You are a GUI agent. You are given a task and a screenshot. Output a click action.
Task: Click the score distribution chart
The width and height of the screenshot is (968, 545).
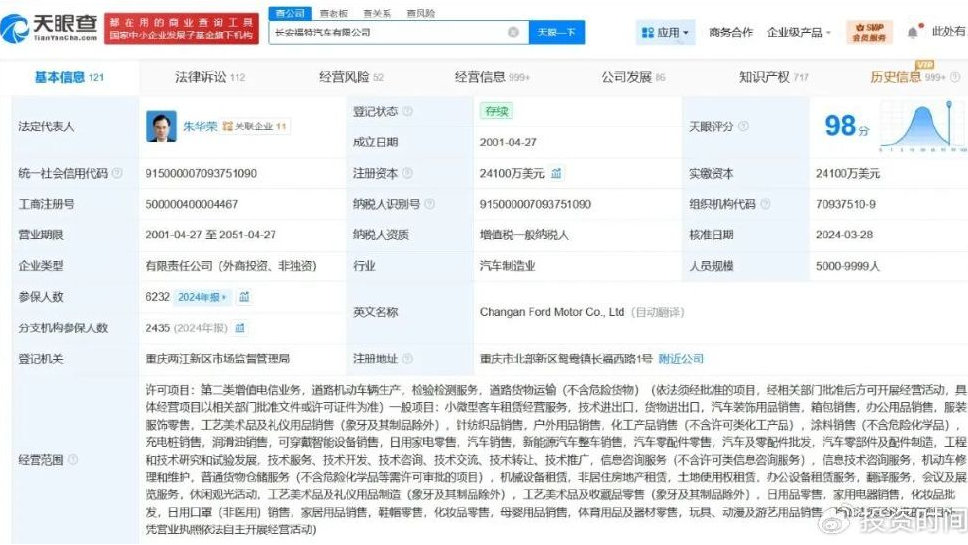[923, 127]
